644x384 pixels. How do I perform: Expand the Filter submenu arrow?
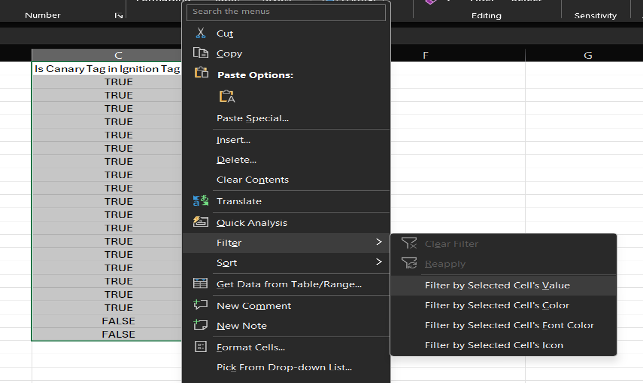click(379, 242)
